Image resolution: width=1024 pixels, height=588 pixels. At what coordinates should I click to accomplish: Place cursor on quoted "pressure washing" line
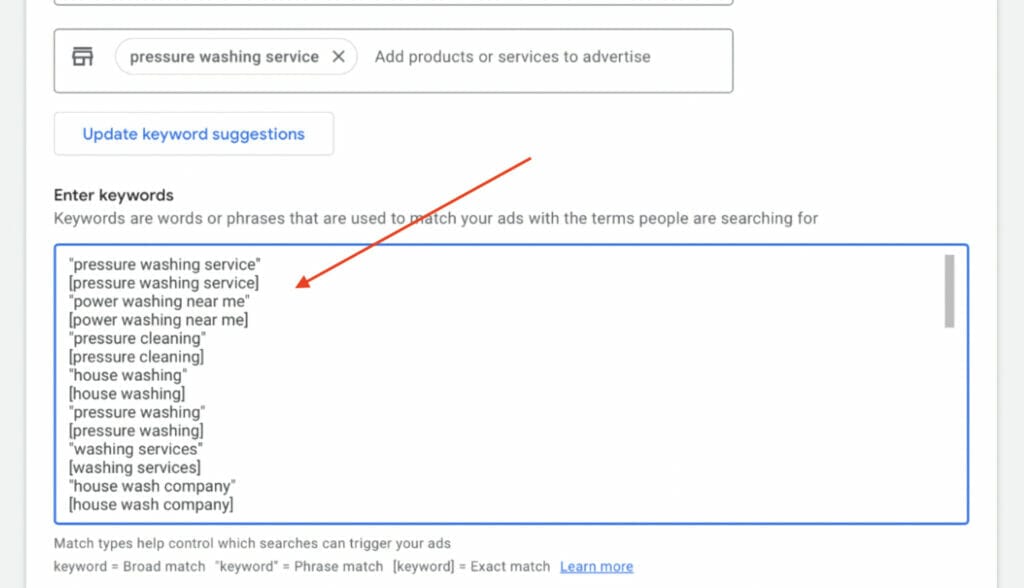click(137, 412)
